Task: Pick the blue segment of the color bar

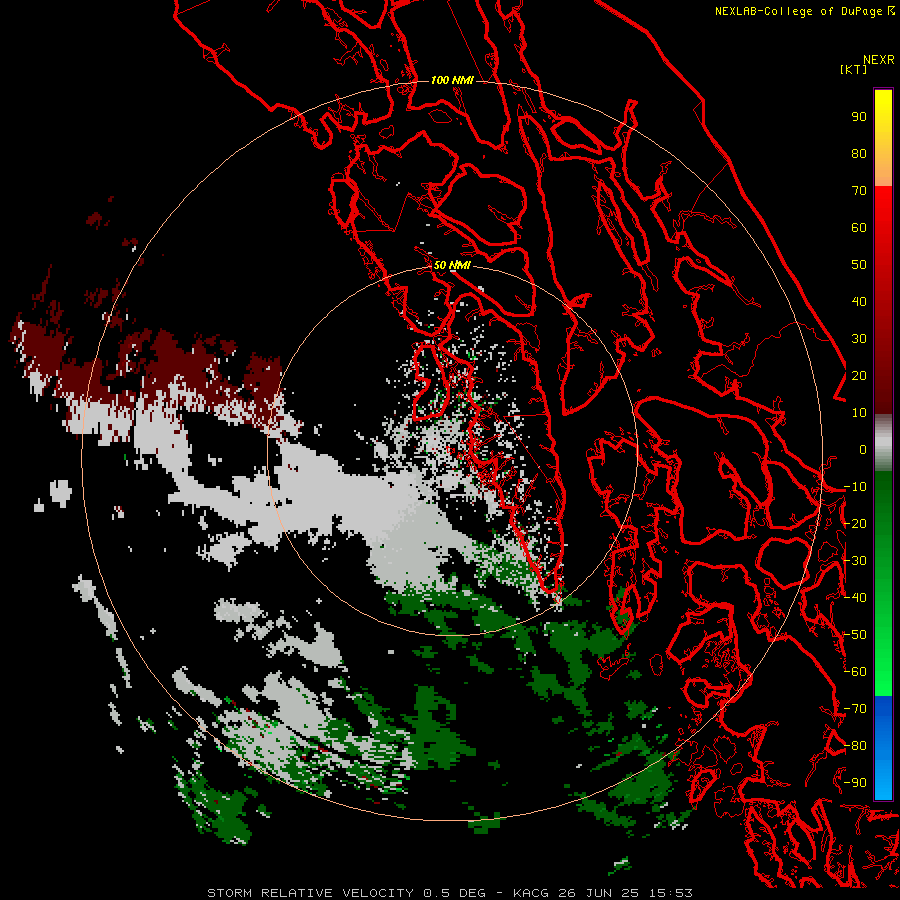Action: (x=883, y=748)
